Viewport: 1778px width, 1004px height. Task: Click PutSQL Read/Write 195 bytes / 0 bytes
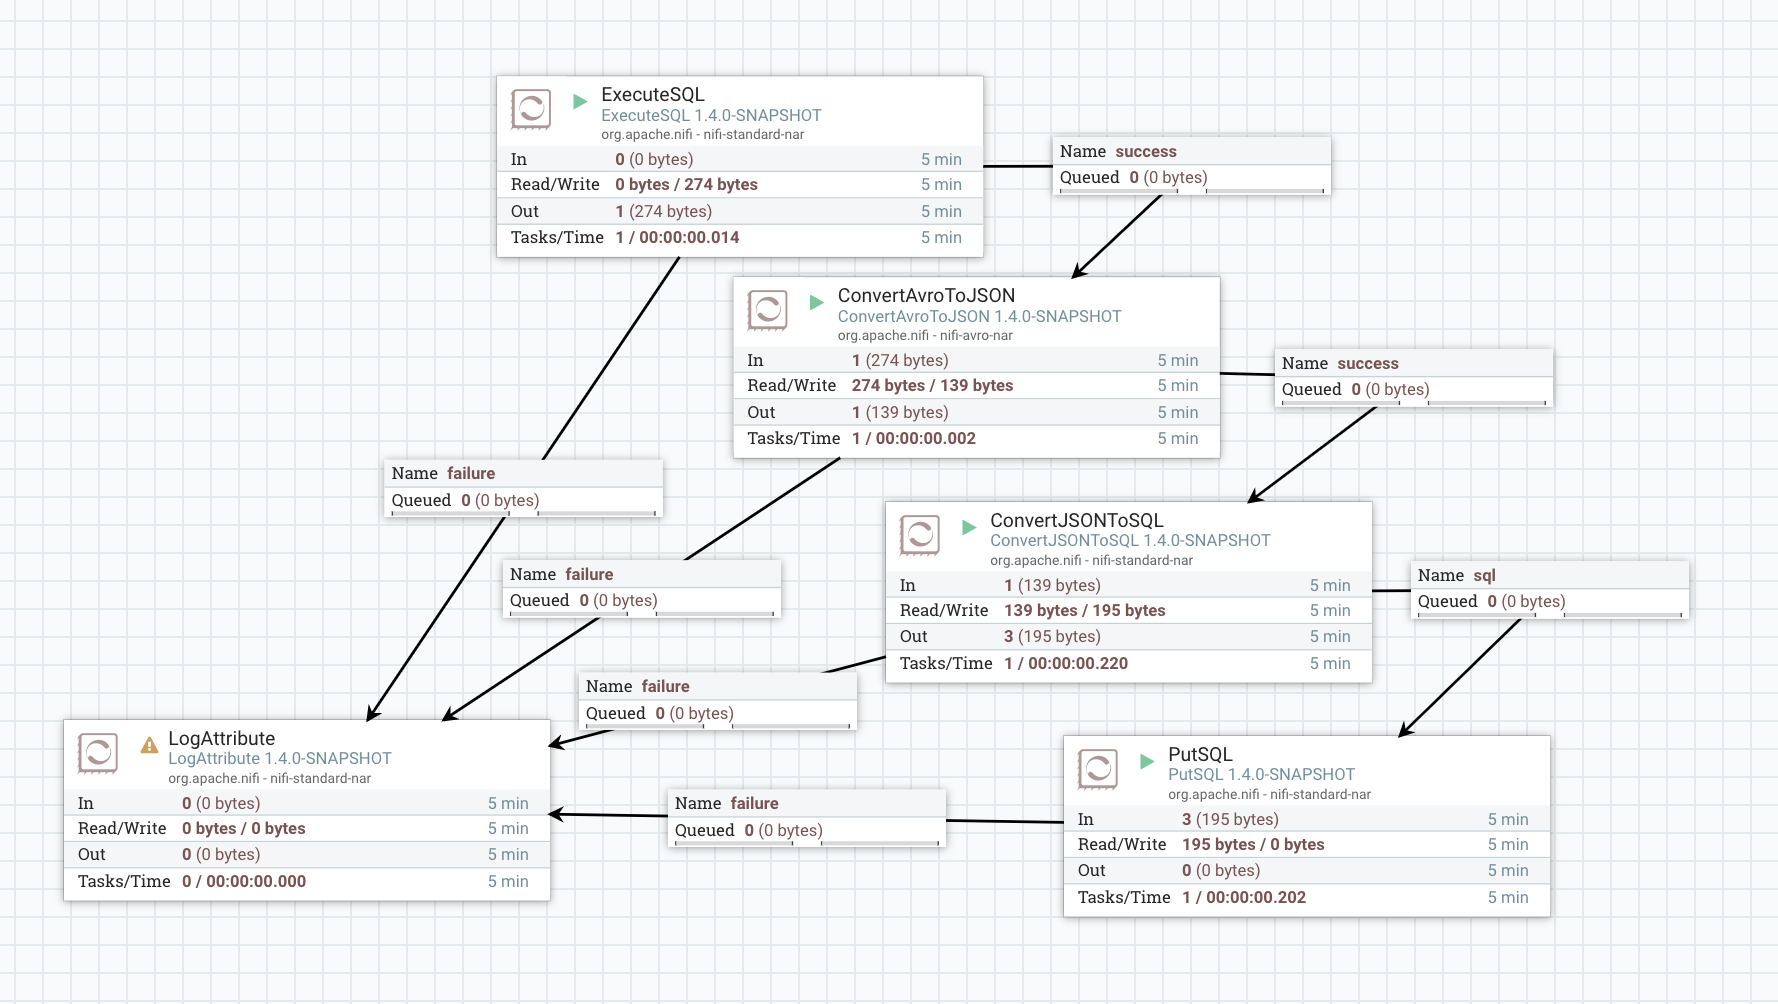tap(1253, 845)
